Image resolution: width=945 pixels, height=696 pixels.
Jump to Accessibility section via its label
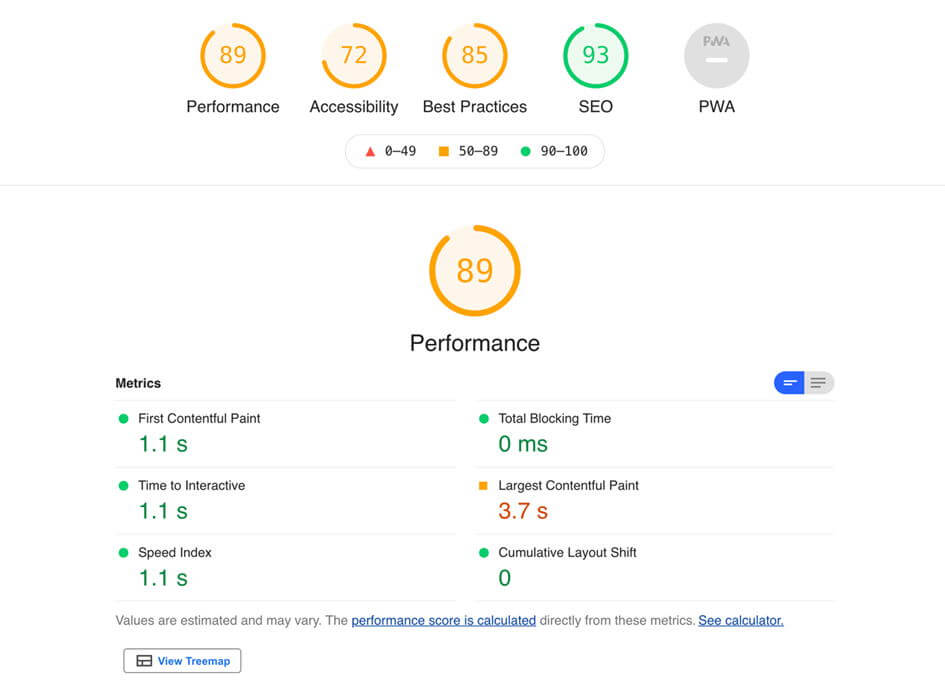coord(354,107)
